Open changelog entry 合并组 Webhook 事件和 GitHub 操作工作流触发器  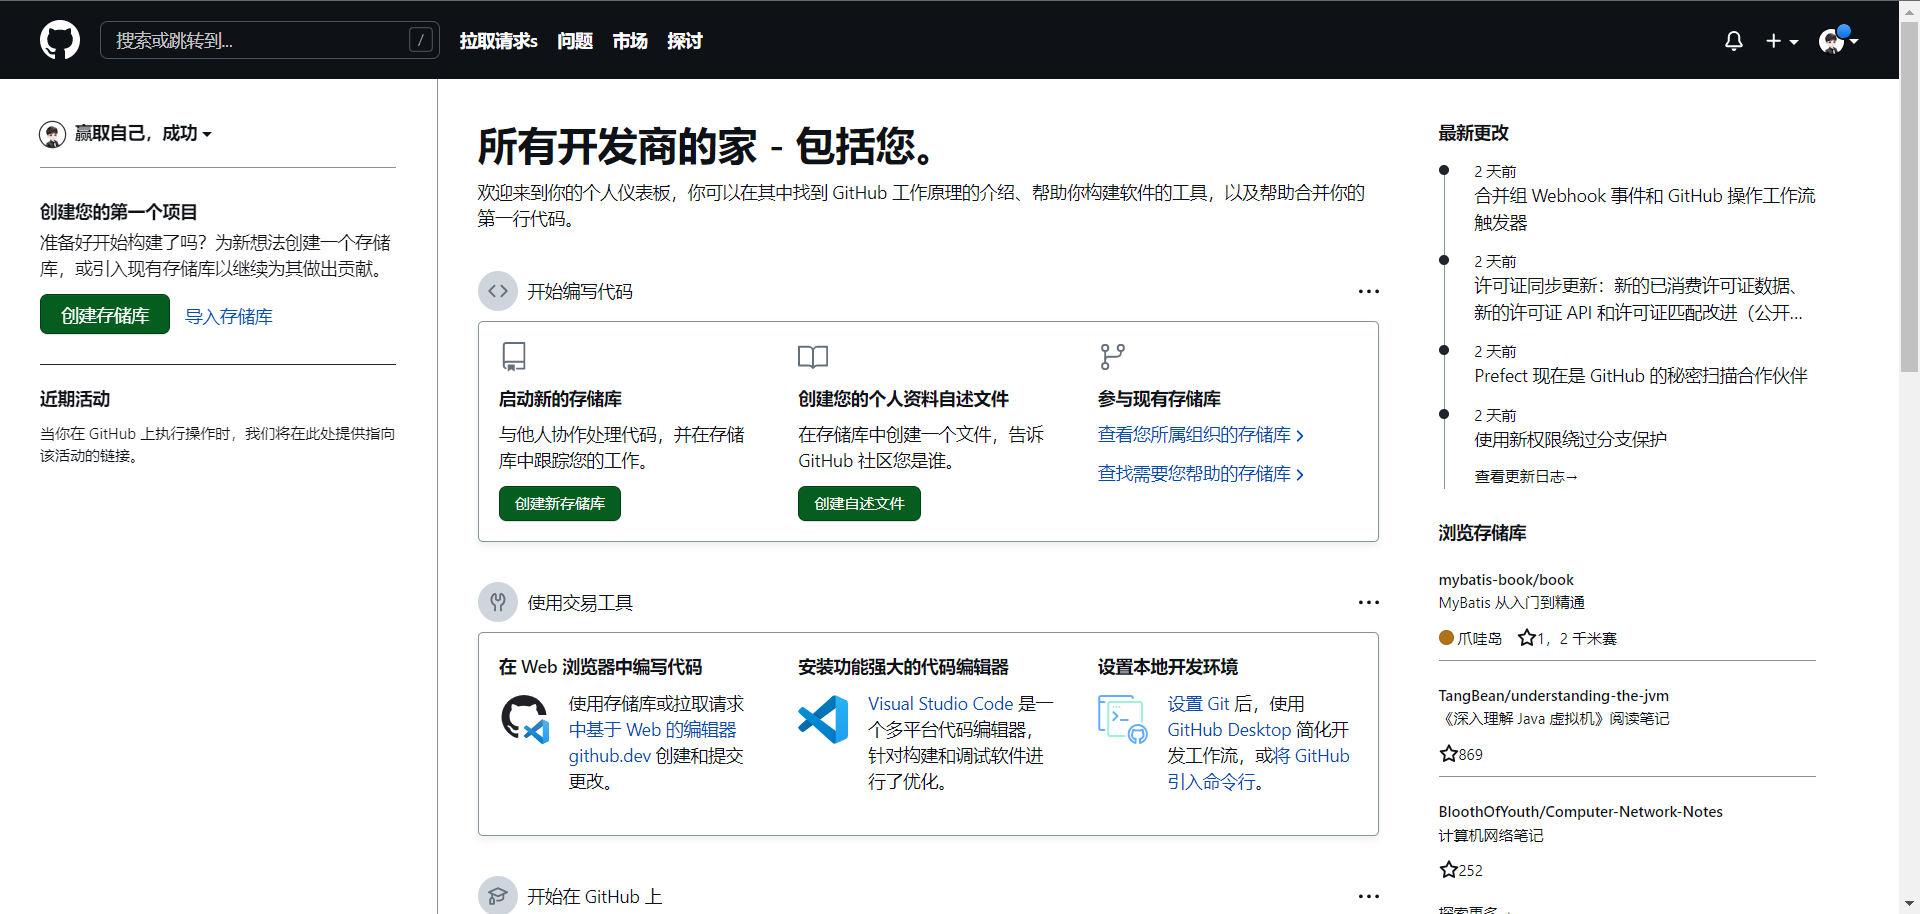click(x=1644, y=209)
